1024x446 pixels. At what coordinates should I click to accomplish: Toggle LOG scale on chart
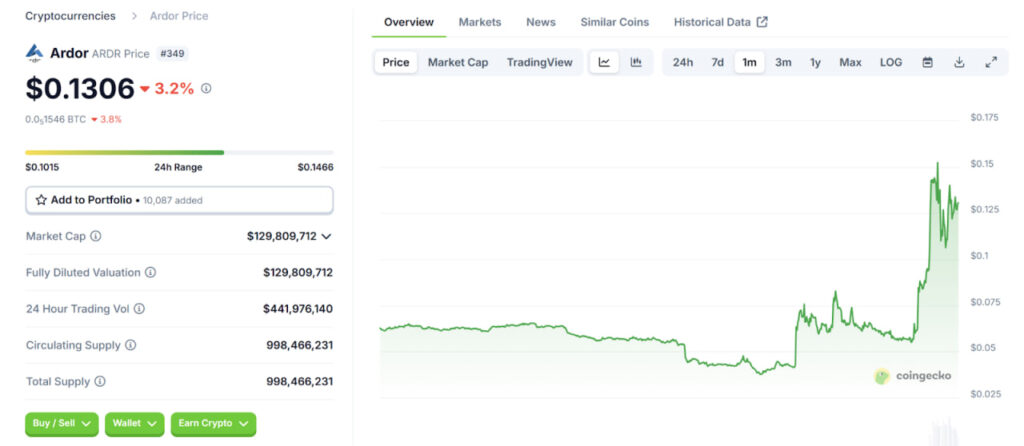891,63
